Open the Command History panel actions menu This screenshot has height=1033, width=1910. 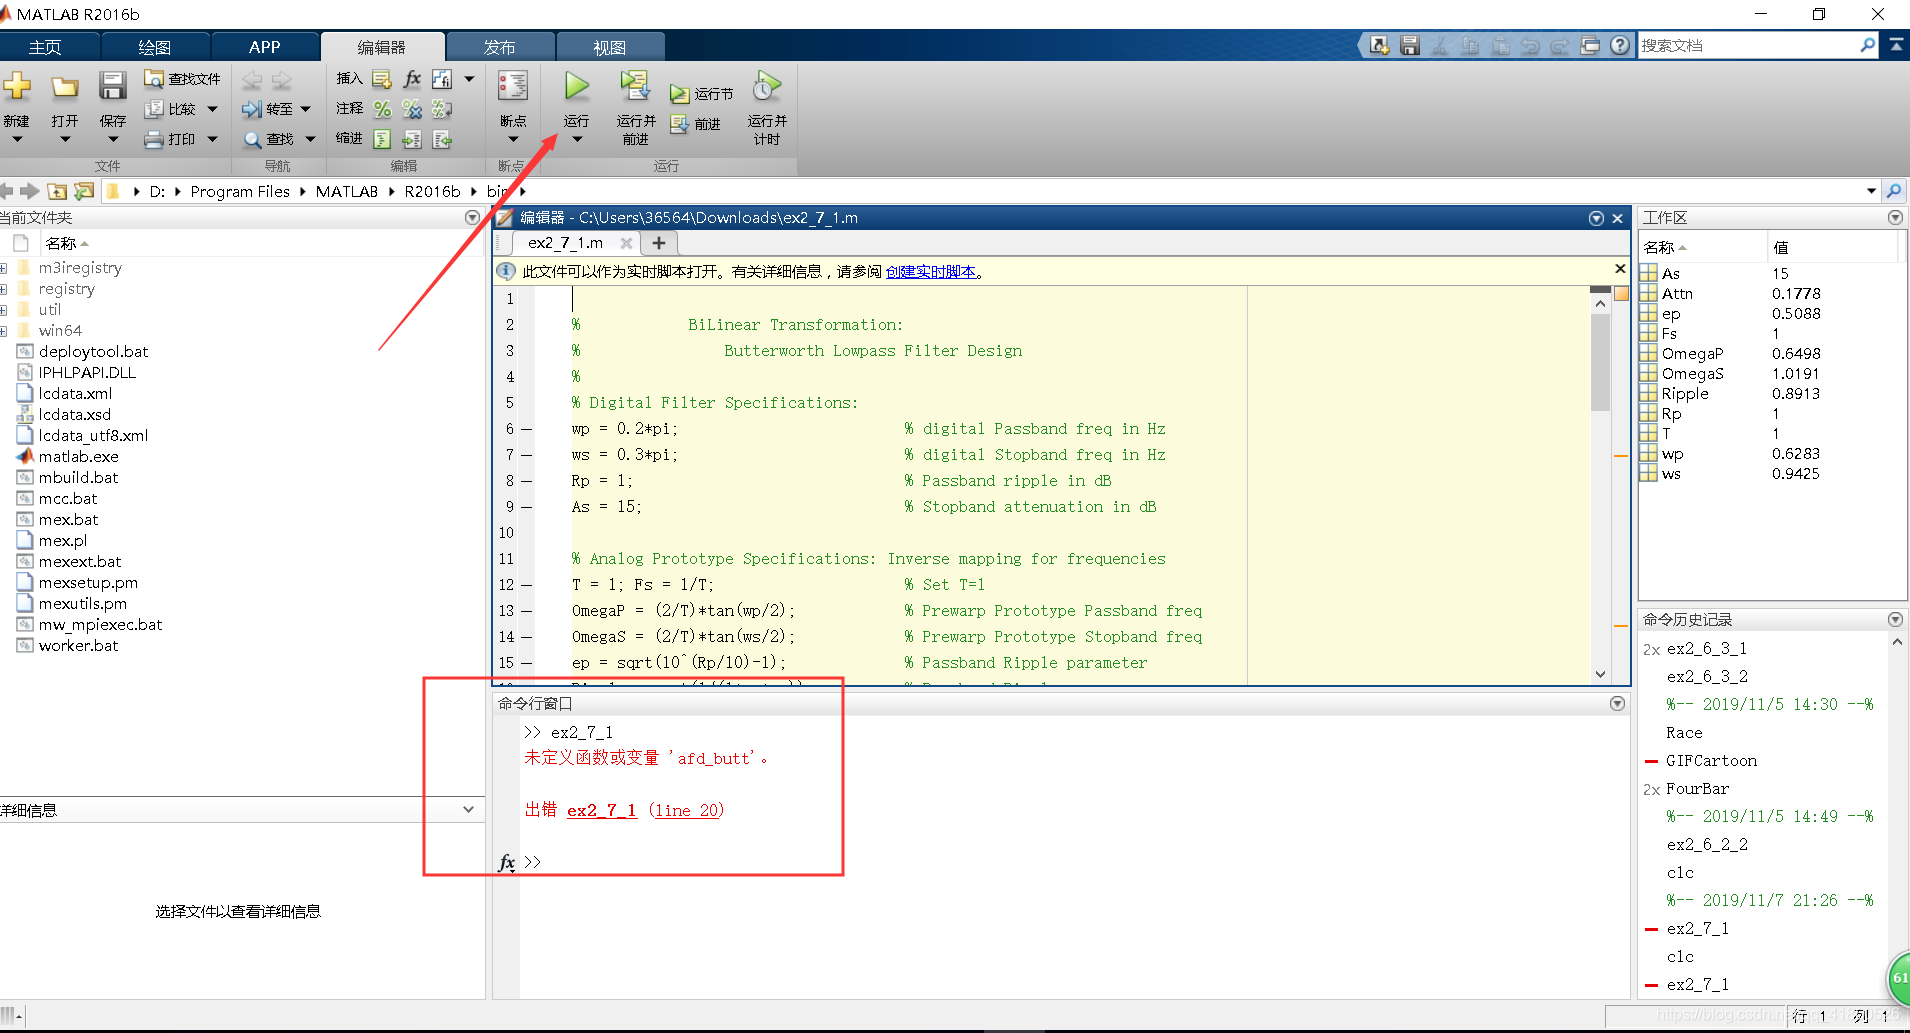coord(1895,619)
